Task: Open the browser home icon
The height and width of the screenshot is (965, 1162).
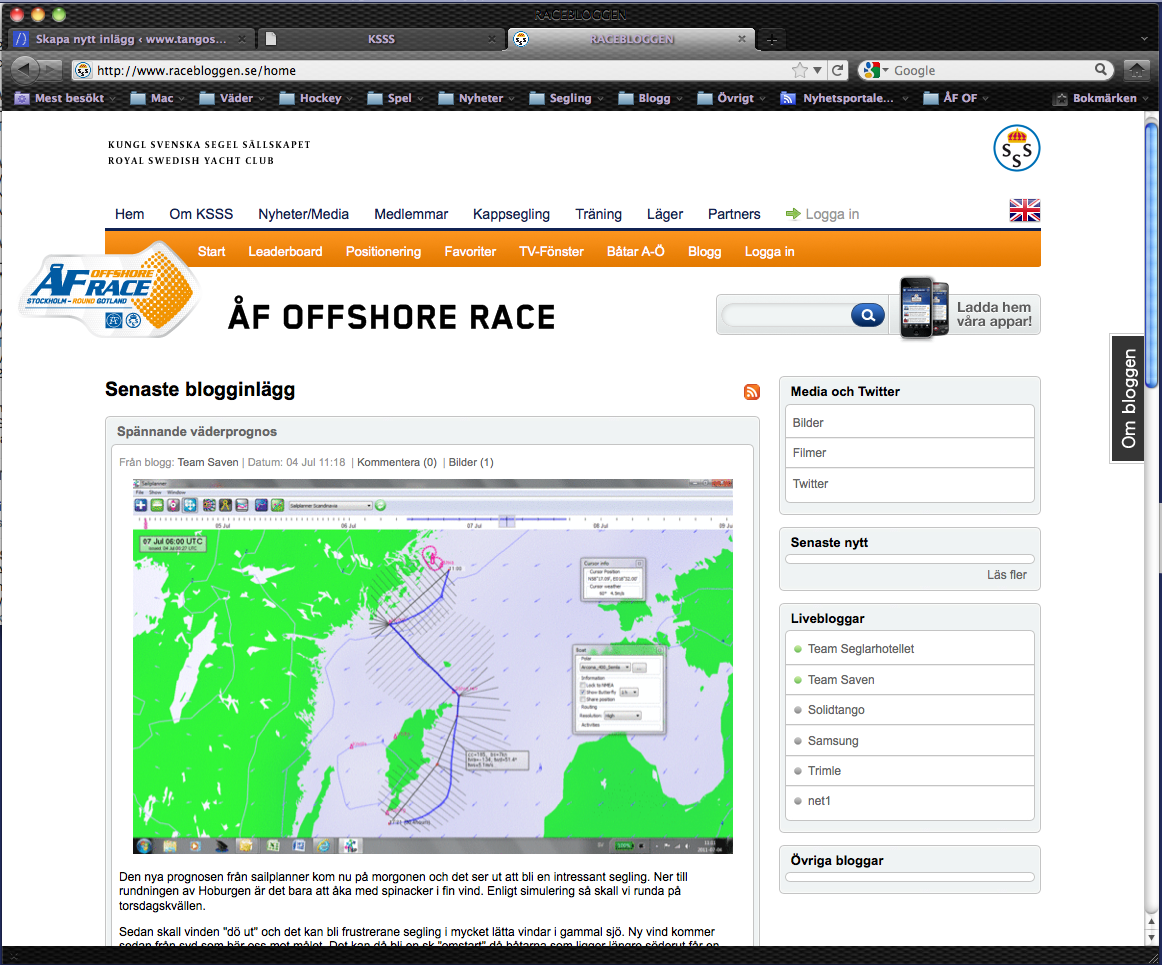Action: (1136, 70)
